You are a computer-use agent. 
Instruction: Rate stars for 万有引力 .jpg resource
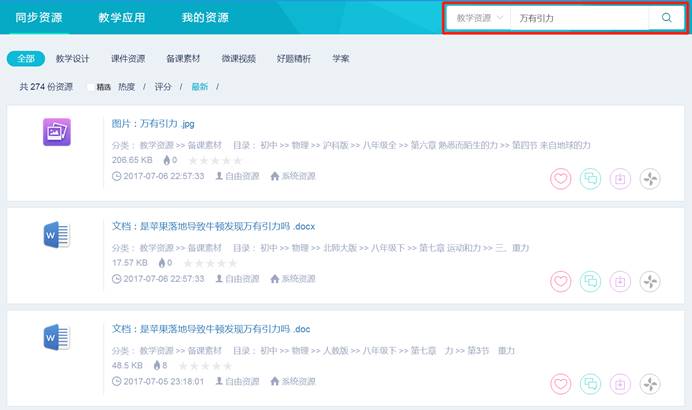(215, 160)
